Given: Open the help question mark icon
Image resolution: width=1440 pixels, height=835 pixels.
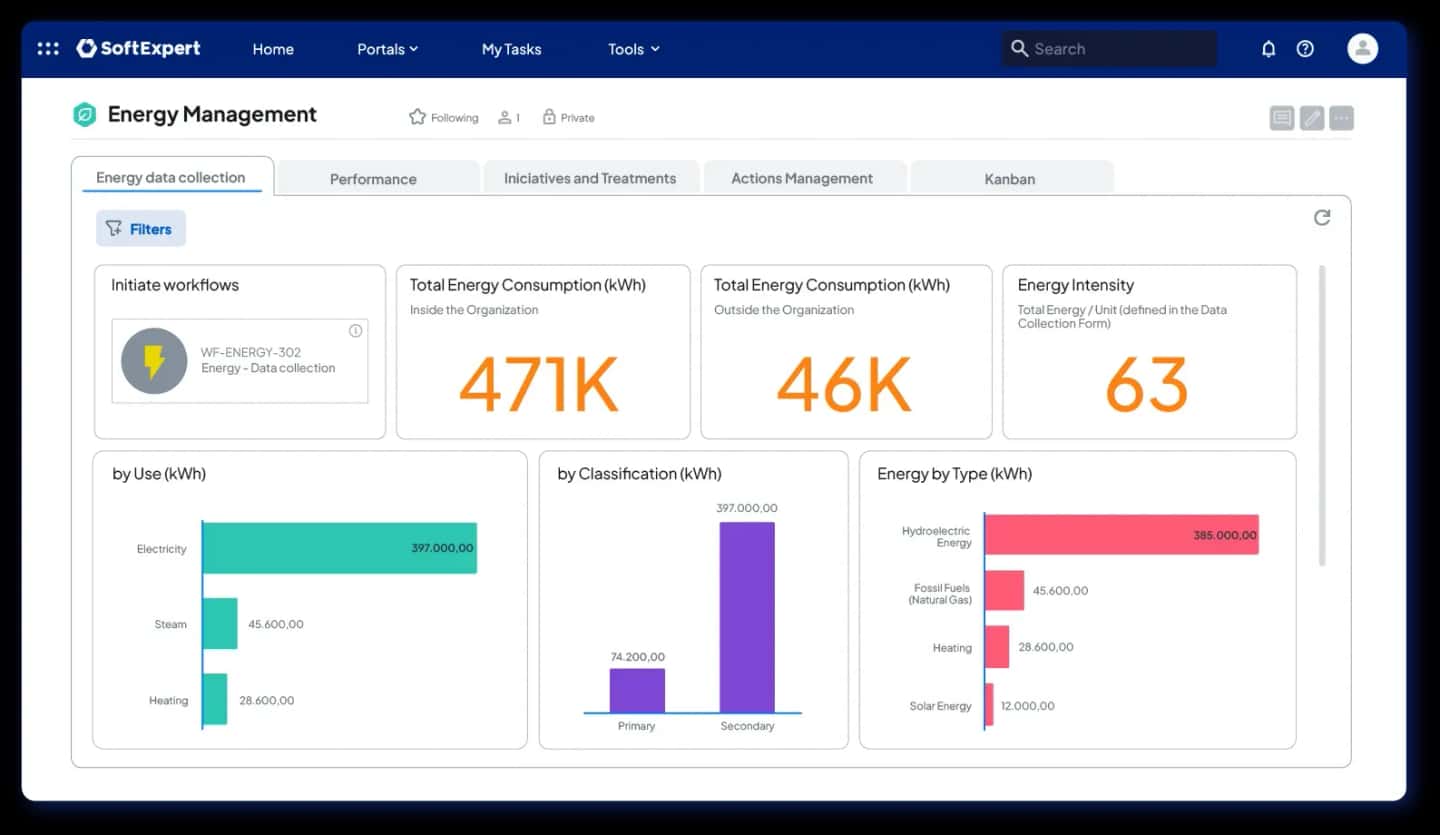Looking at the screenshot, I should pyautogui.click(x=1305, y=49).
